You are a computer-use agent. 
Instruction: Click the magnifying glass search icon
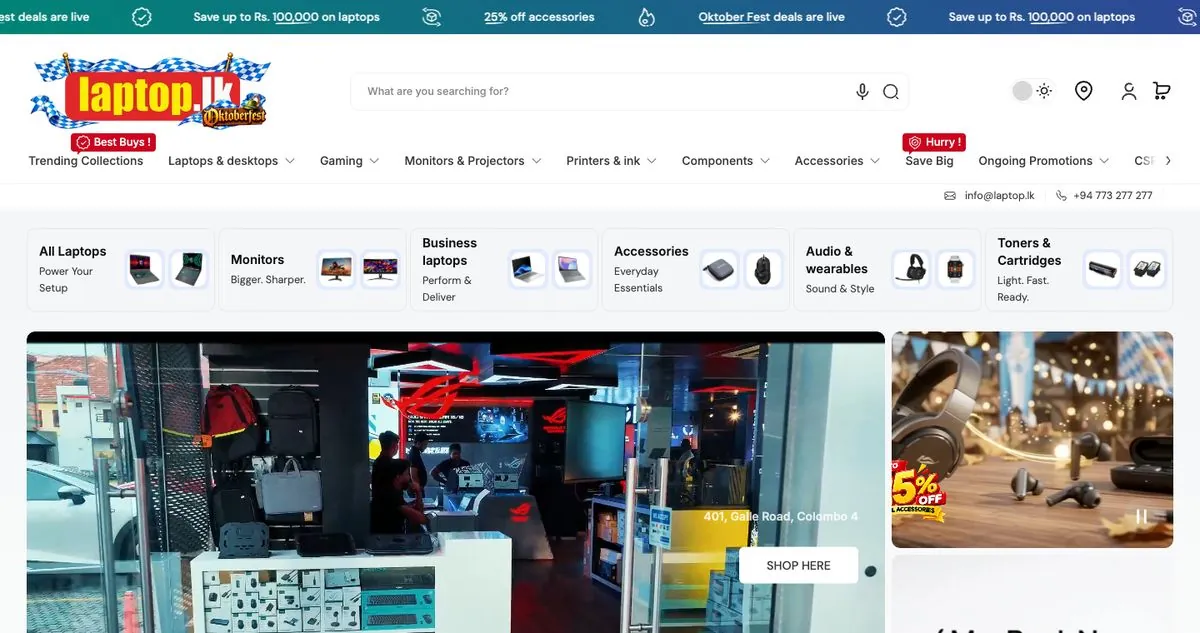click(891, 91)
